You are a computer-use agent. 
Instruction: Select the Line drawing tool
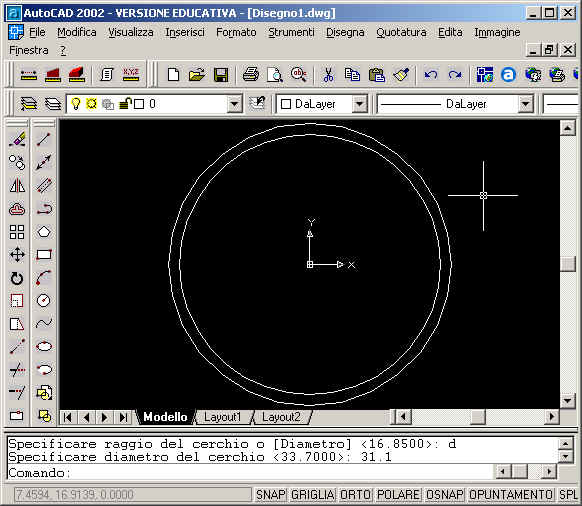pos(43,140)
